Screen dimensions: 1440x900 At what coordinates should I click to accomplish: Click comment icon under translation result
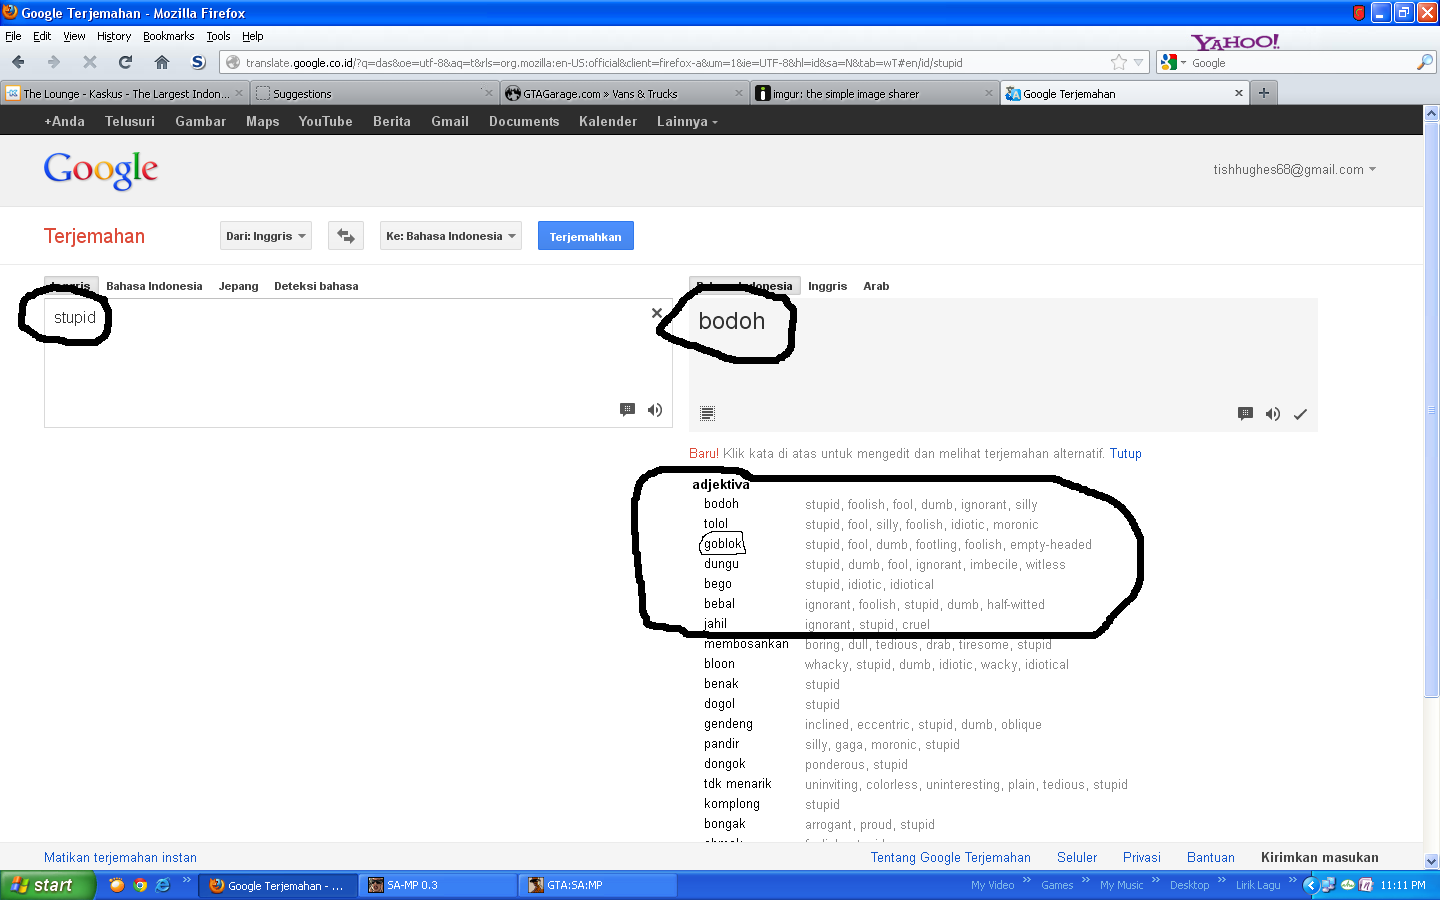1245,414
